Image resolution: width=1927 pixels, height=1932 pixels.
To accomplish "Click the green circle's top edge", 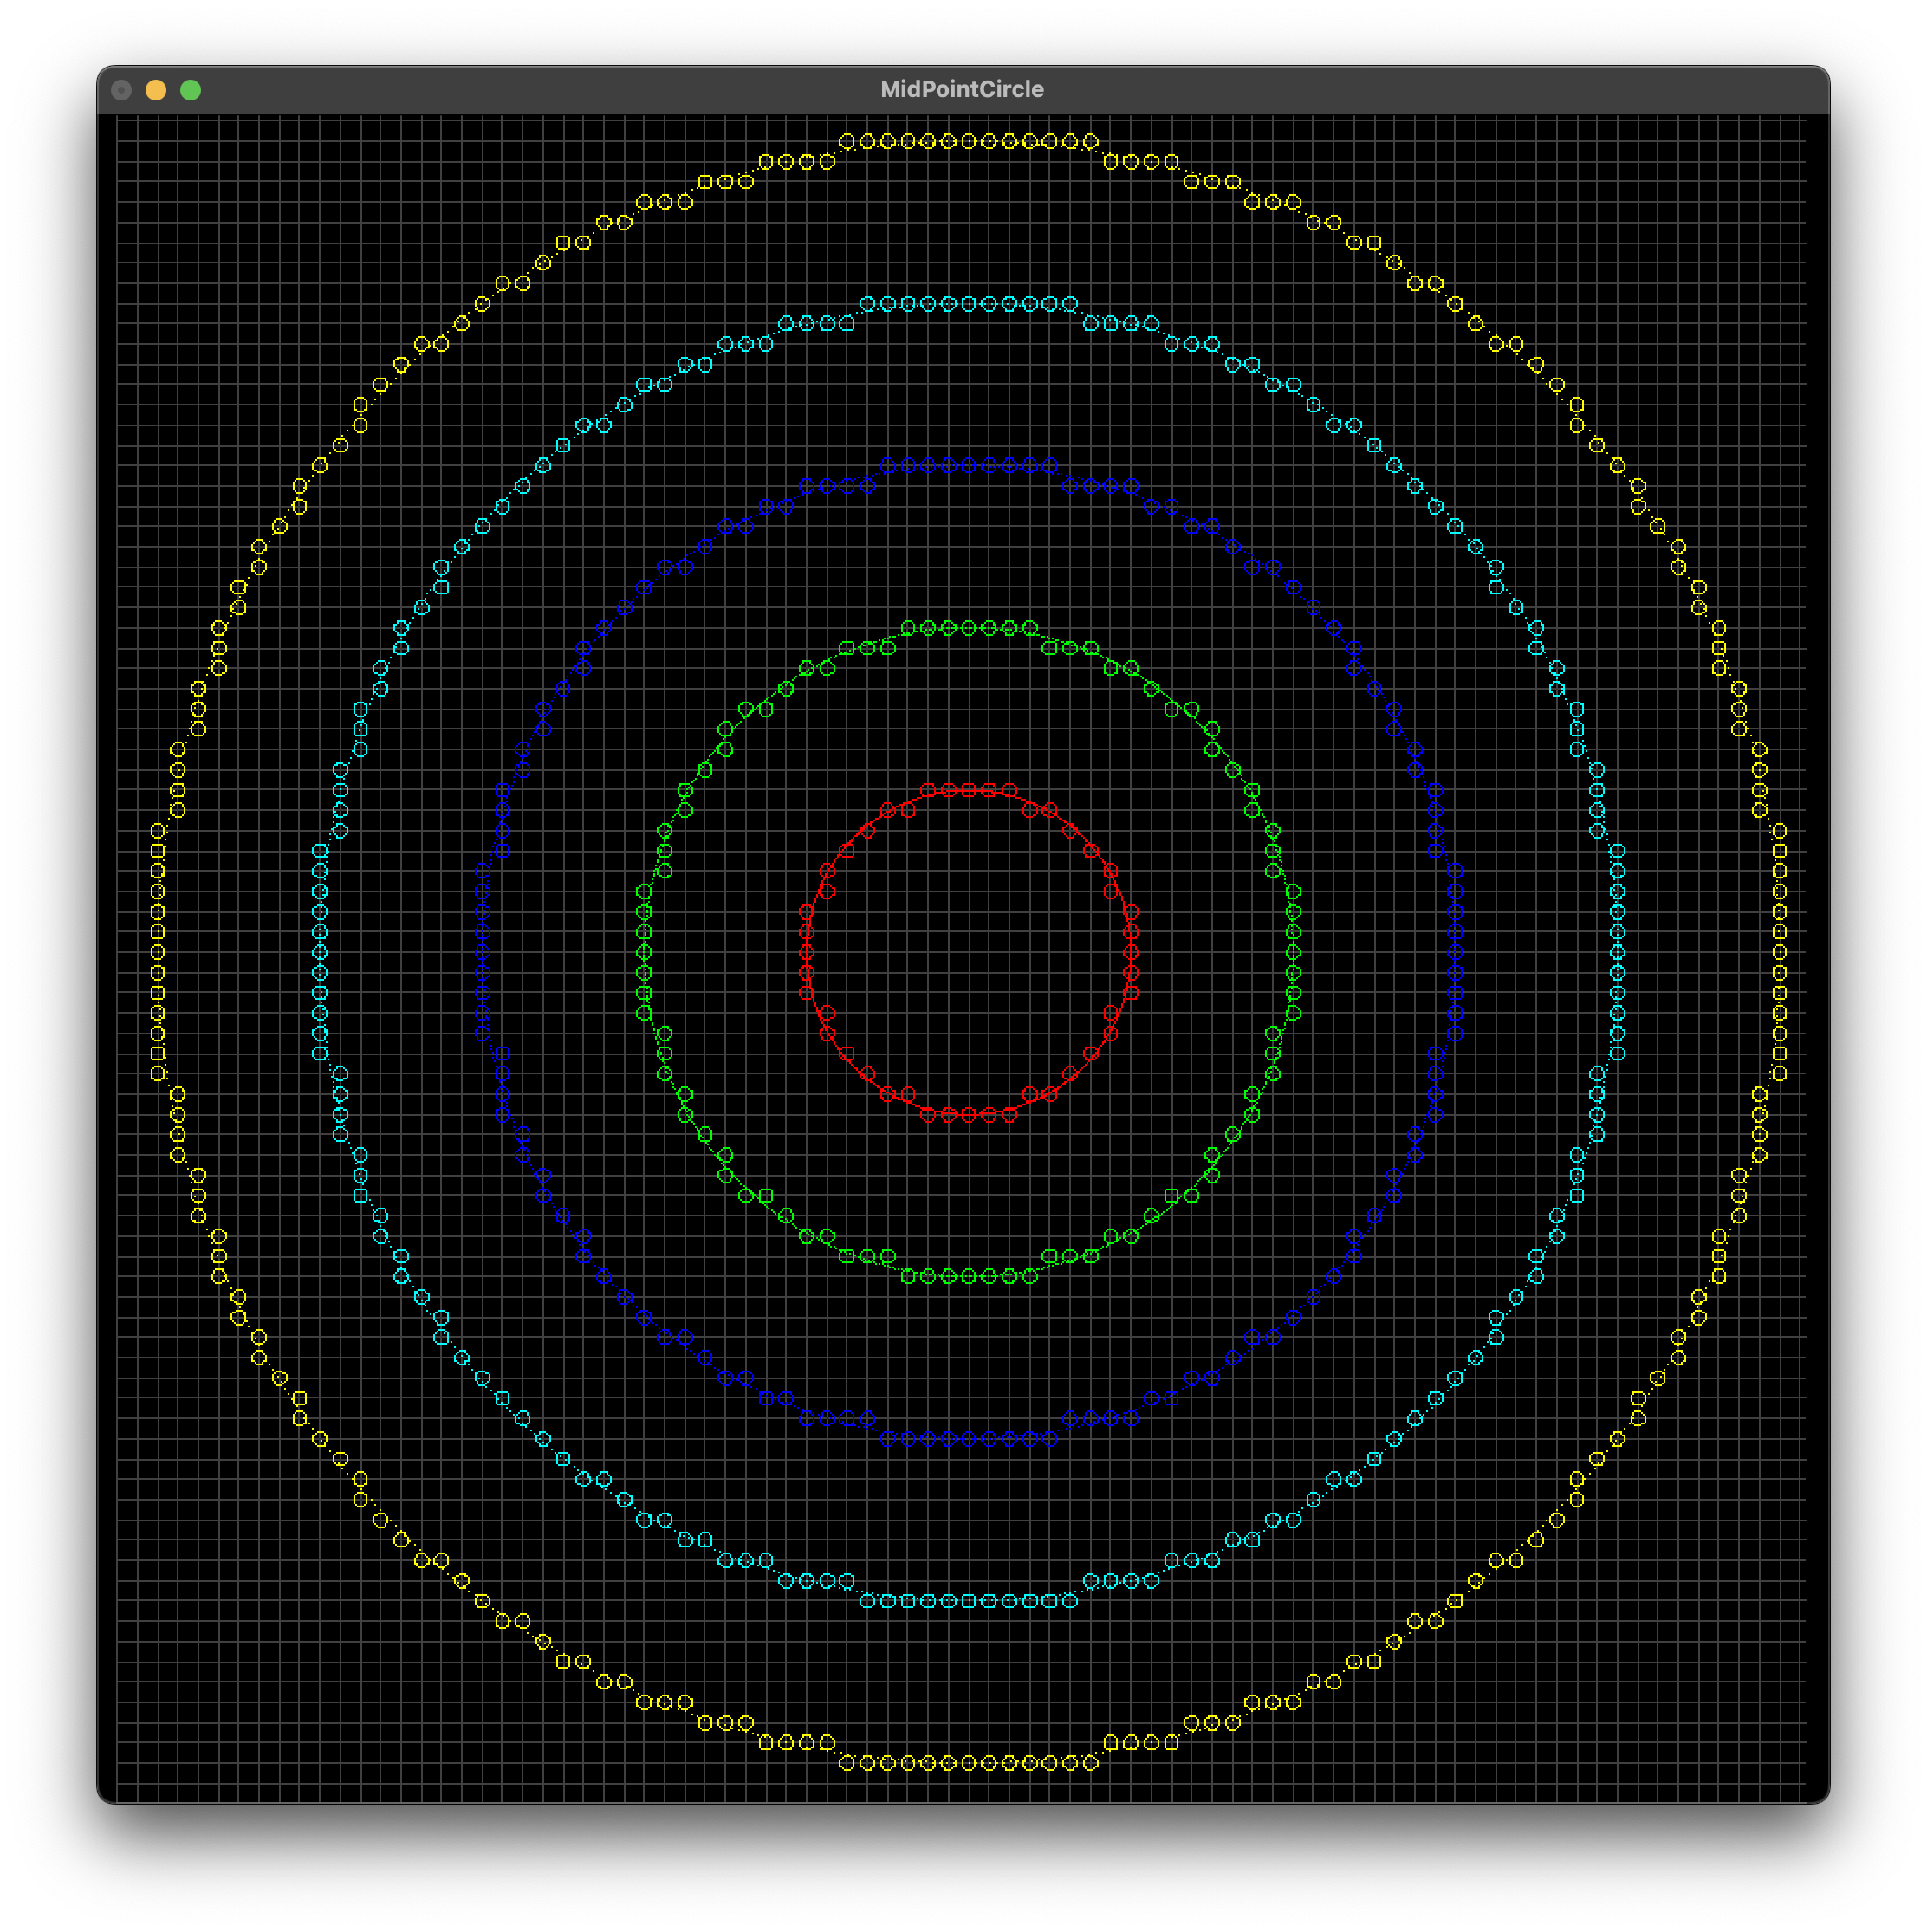I will 968,628.
